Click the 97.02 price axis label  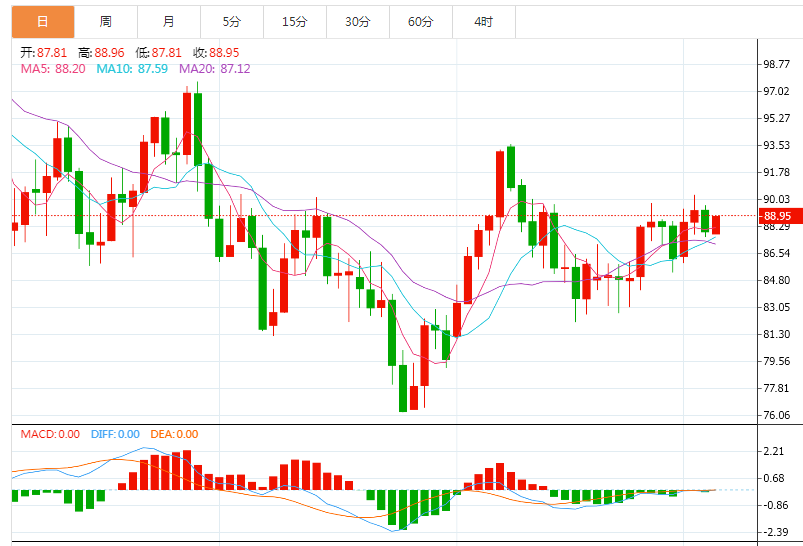point(776,91)
